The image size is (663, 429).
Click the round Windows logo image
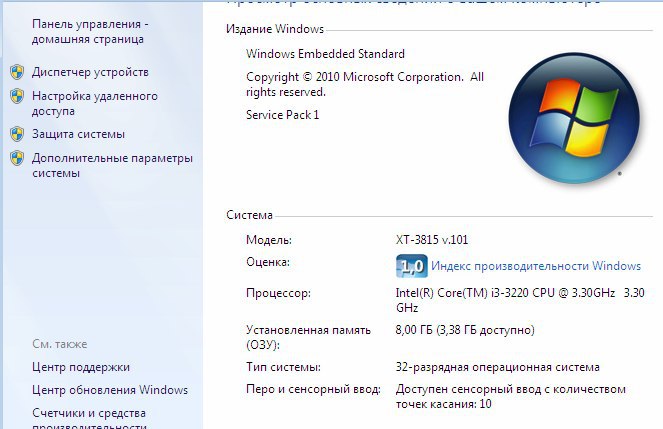point(574,118)
